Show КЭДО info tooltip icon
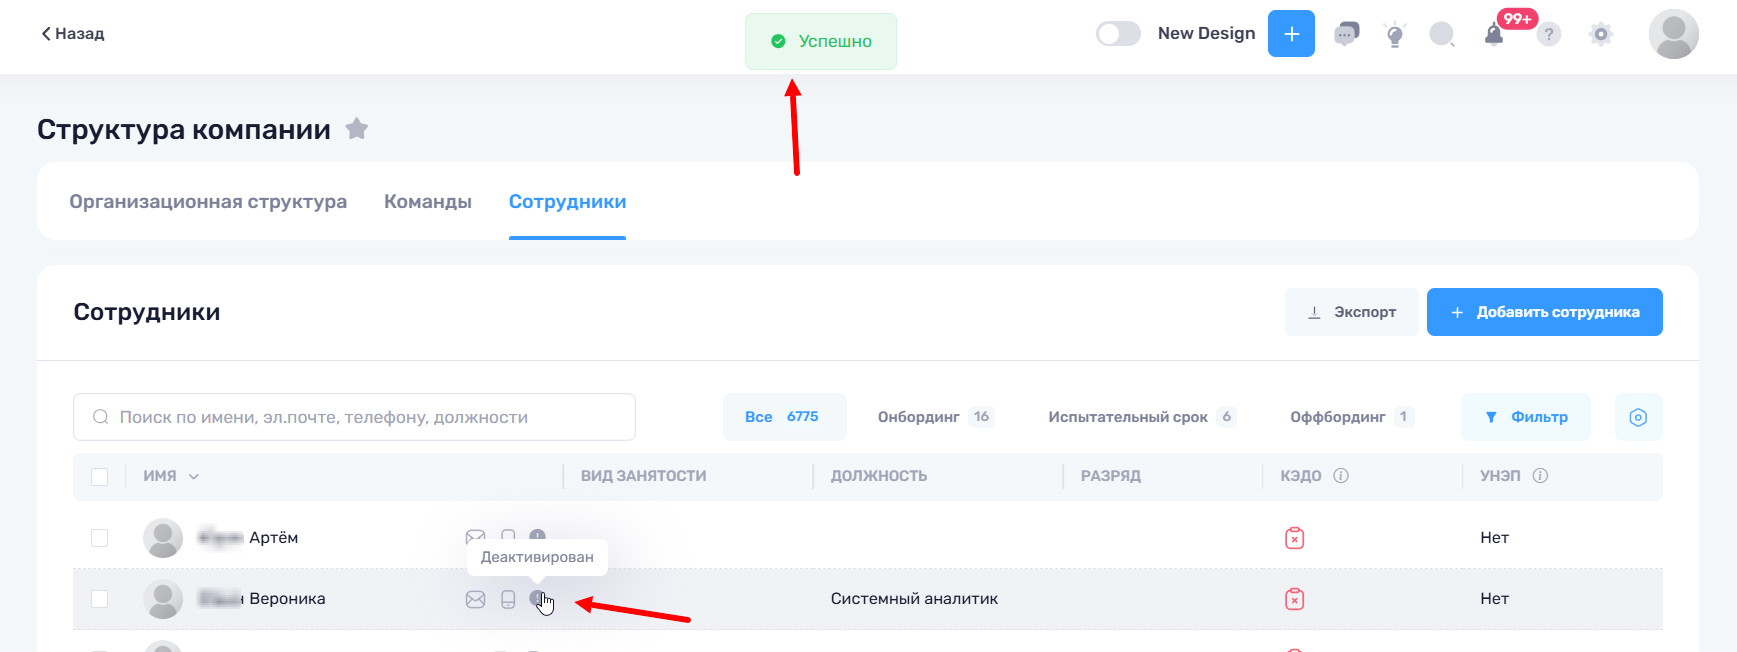The image size is (1737, 652). pyautogui.click(x=1341, y=476)
